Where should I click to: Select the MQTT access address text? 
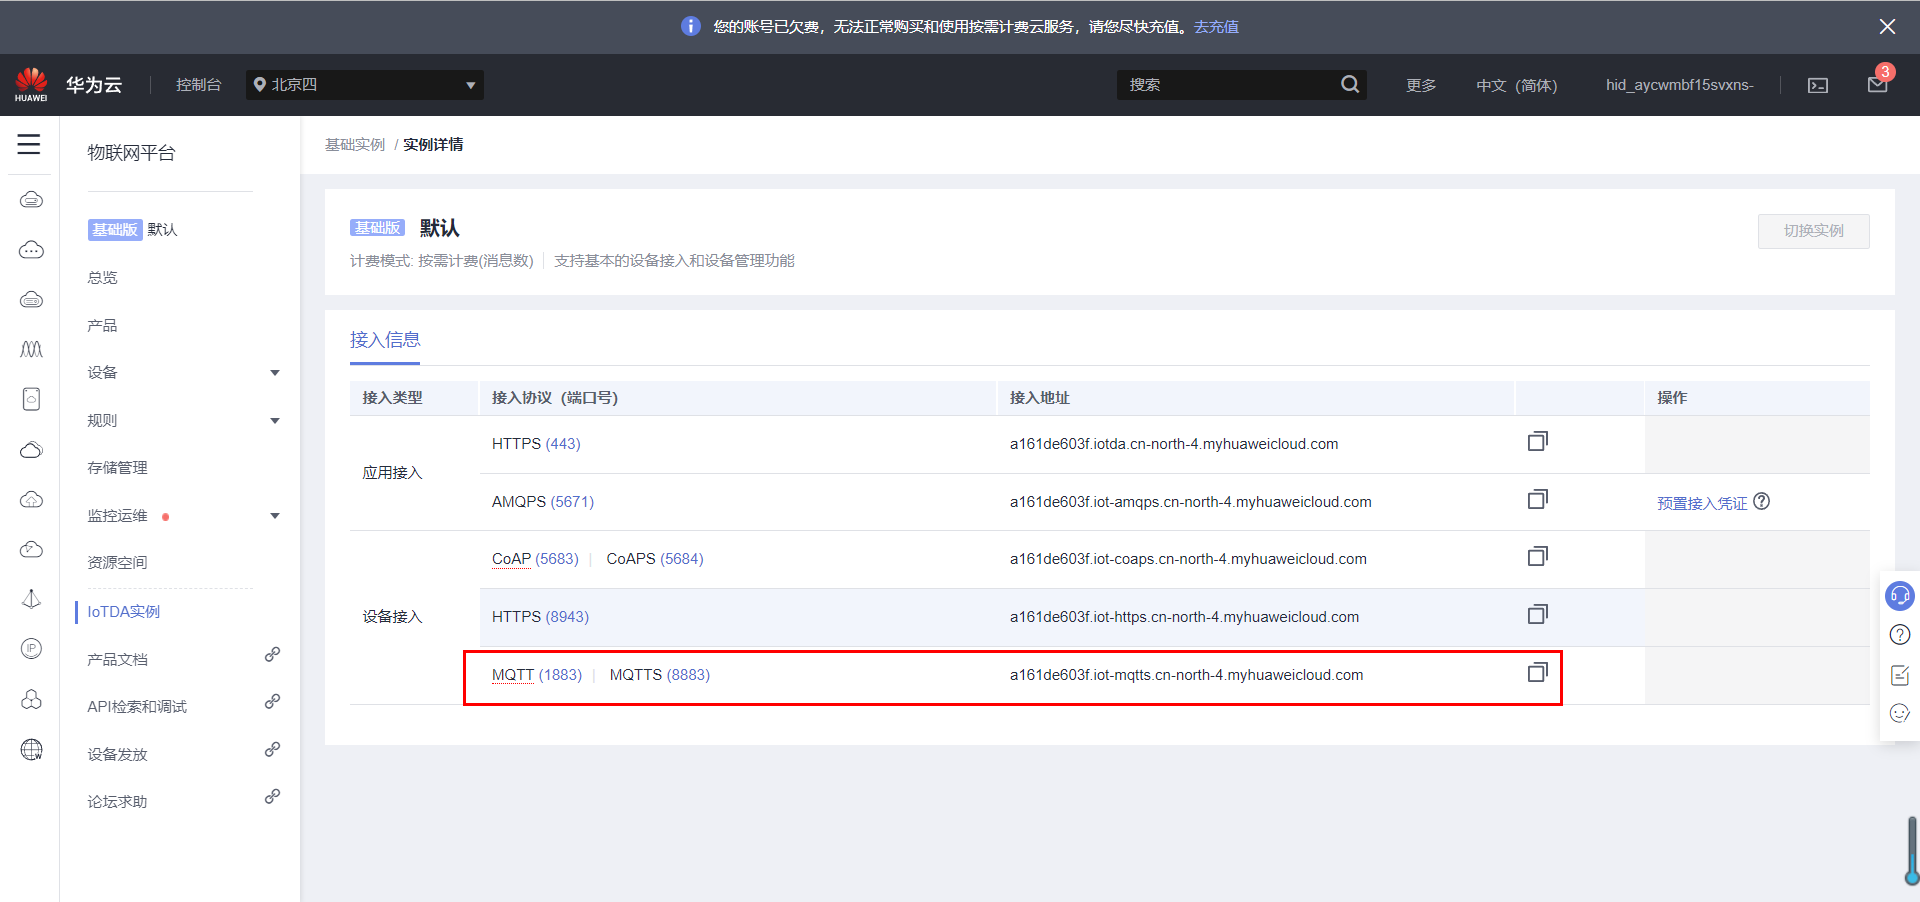click(x=1186, y=675)
